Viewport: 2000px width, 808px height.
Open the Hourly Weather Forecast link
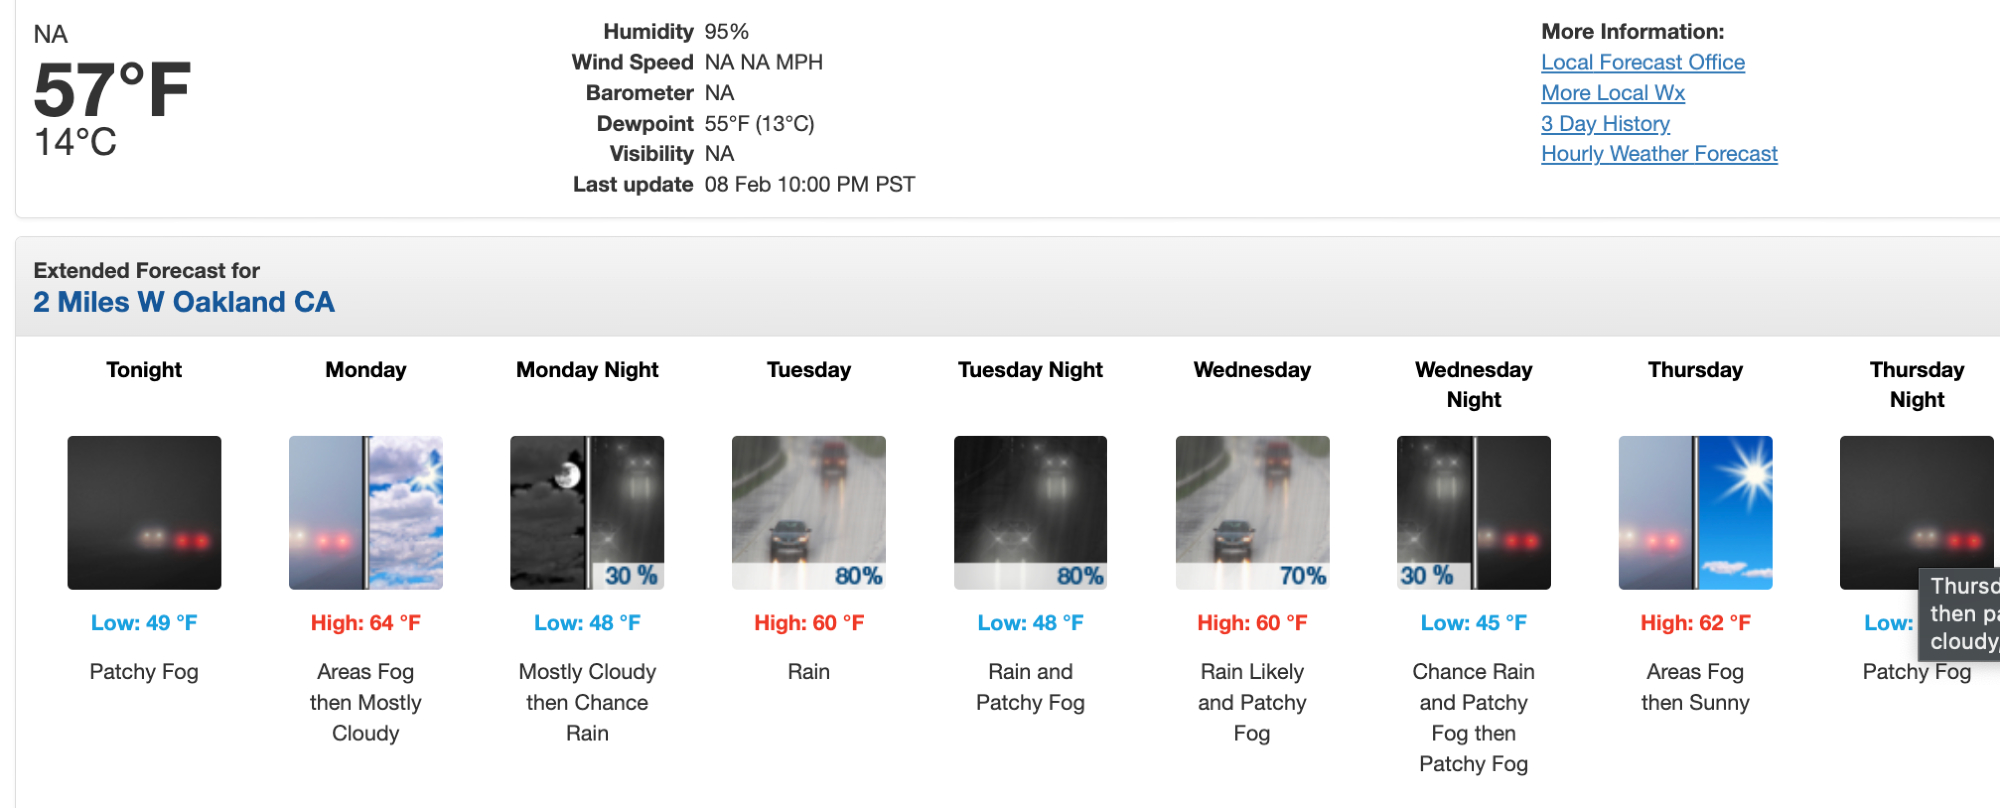pos(1659,154)
